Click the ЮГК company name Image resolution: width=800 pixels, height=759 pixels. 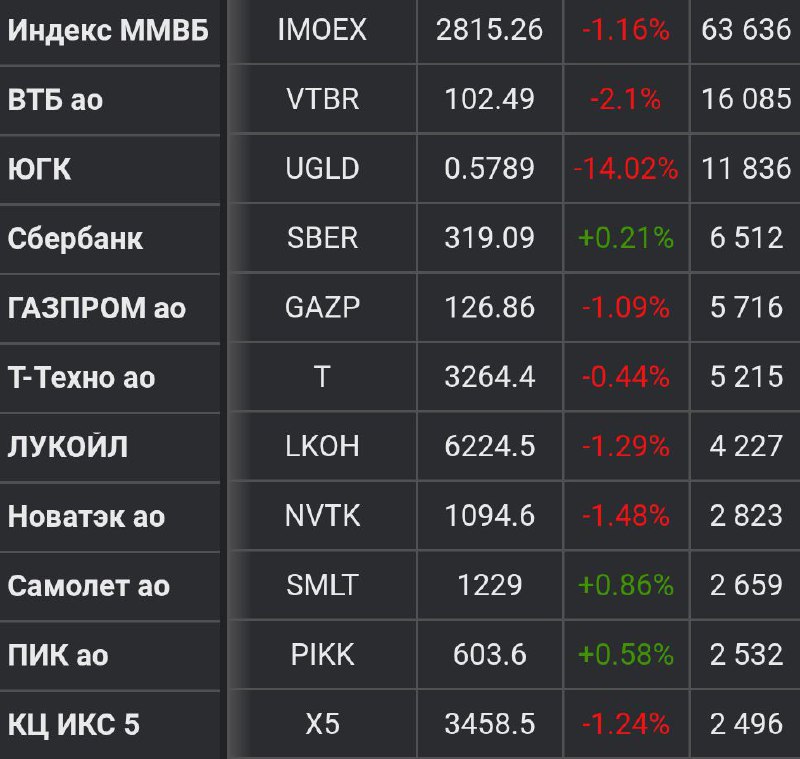coord(39,169)
